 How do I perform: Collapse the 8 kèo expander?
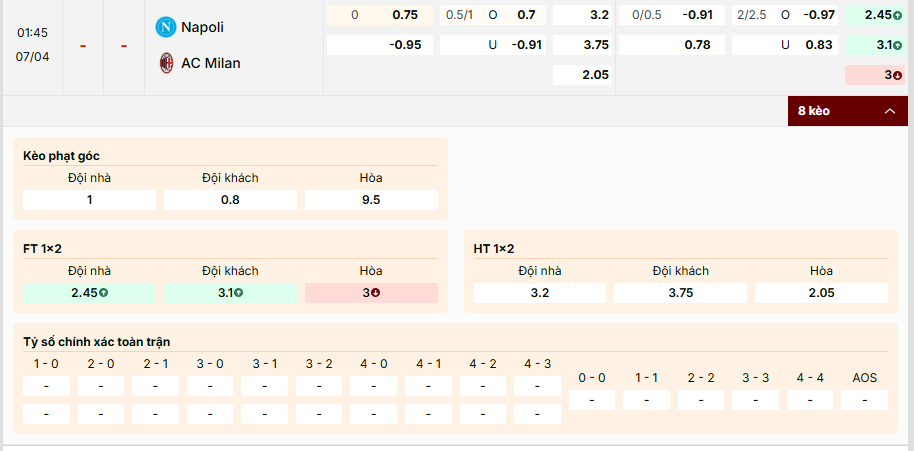pos(847,111)
